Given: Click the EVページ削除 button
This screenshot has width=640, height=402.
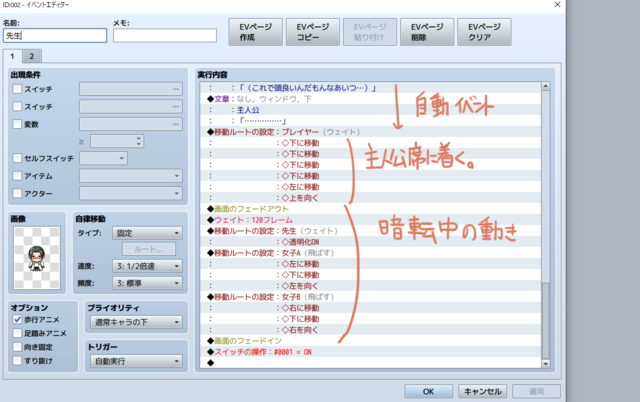Looking at the screenshot, I should [427, 32].
